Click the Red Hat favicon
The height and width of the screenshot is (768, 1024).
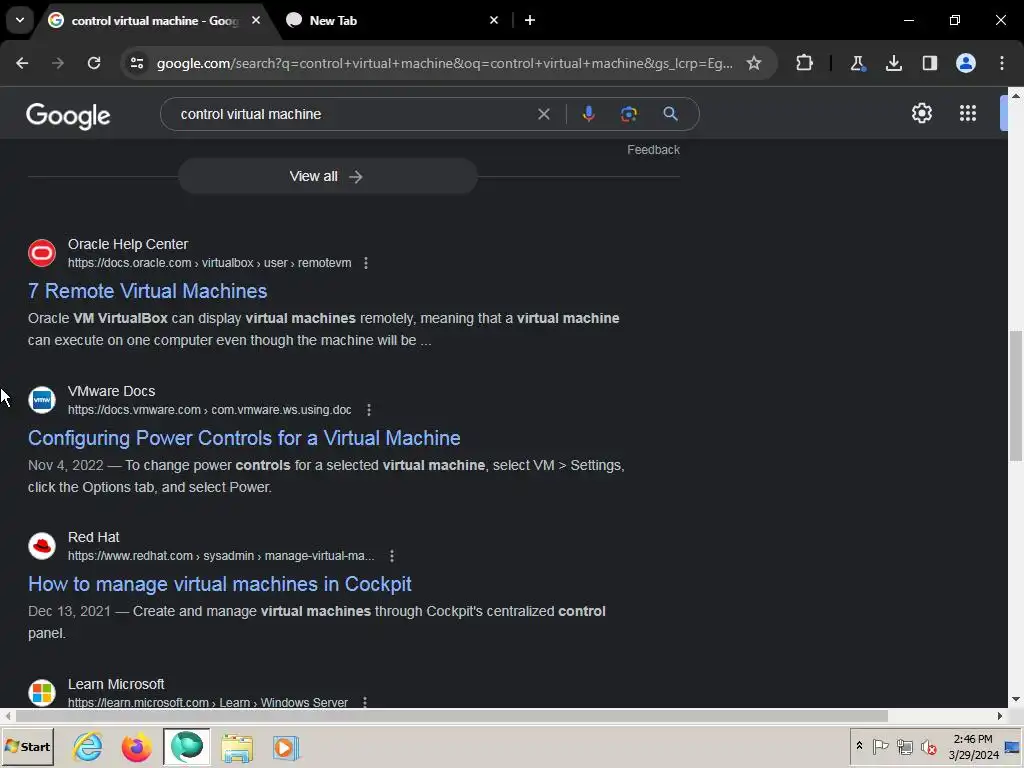[x=42, y=546]
